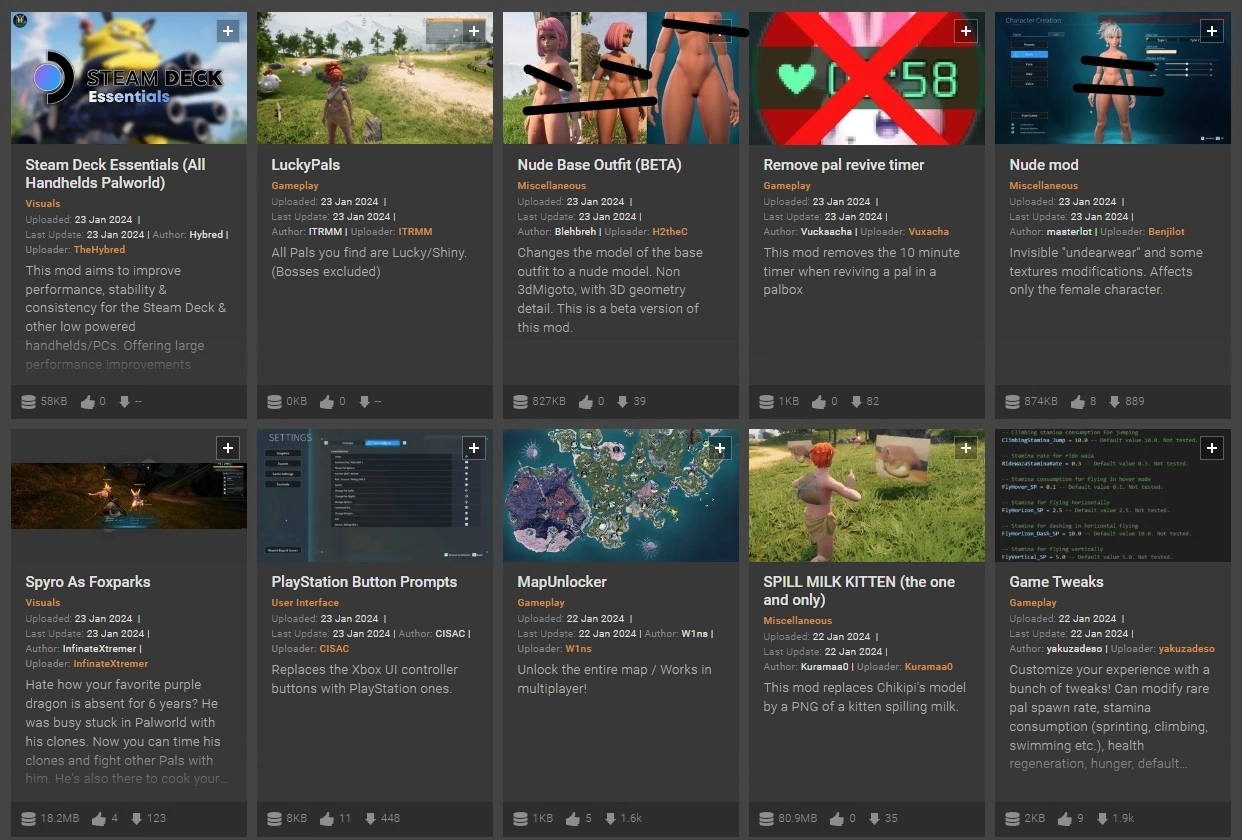Click plus icon on Game Tweaks card

[1212, 448]
